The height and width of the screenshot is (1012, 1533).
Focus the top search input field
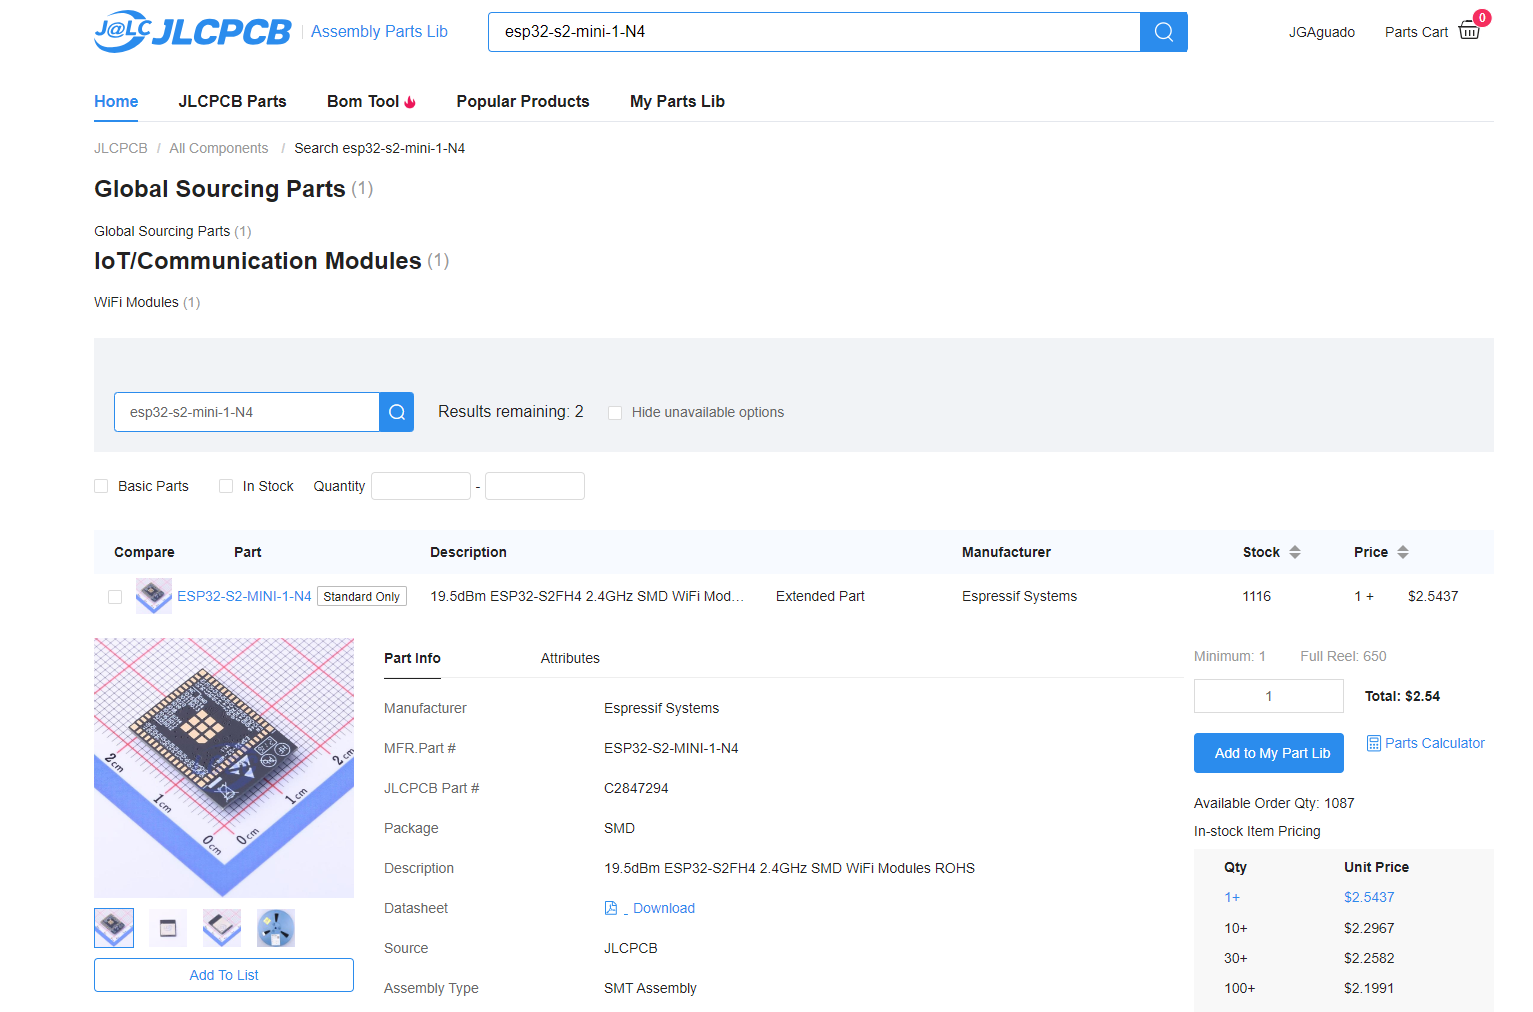[814, 32]
